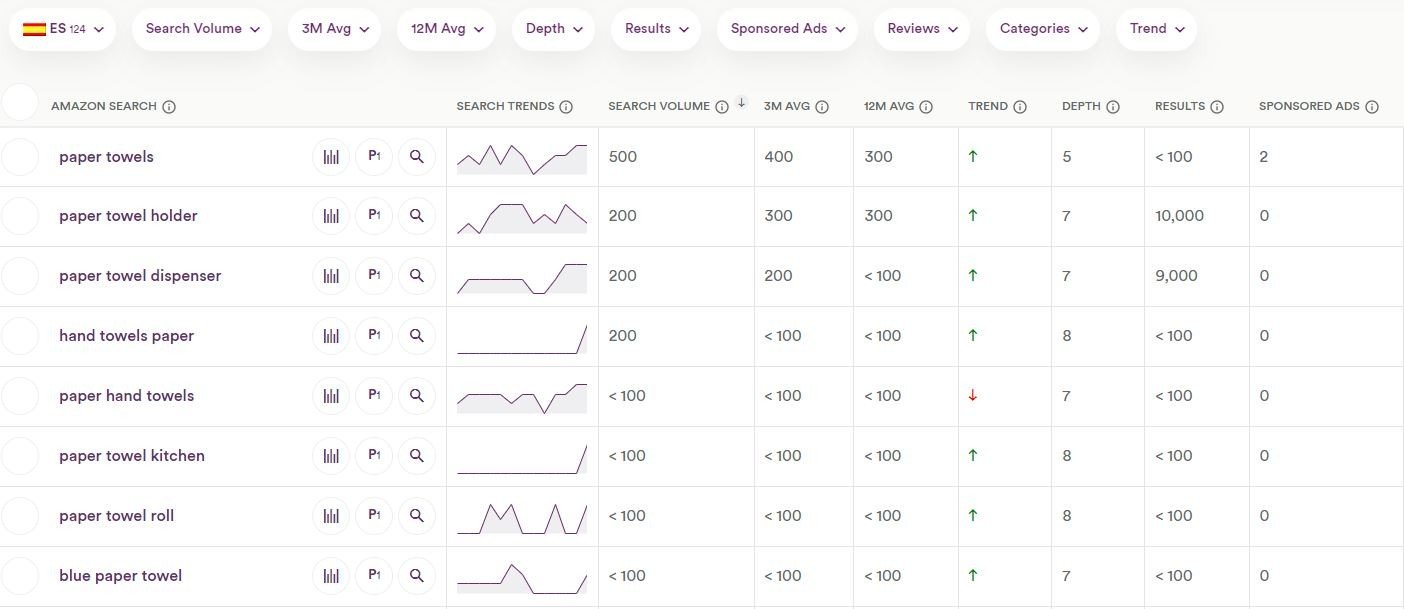
Task: Open bar chart icon for hand towels paper
Action: [x=331, y=336]
